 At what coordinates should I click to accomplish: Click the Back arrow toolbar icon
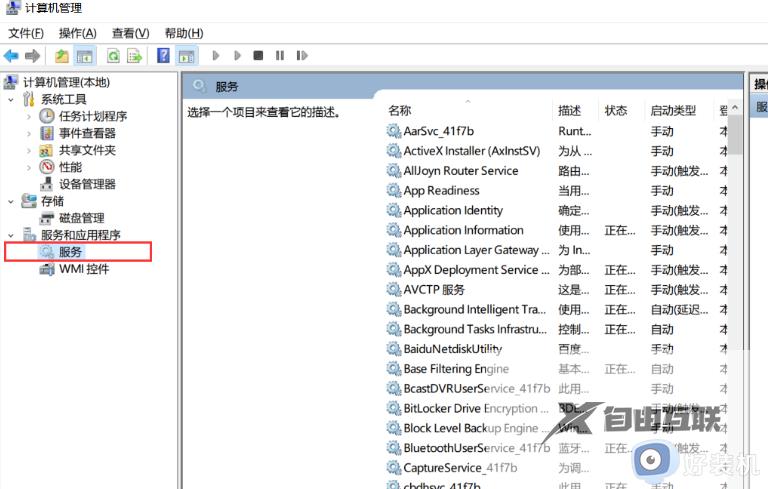click(x=11, y=56)
